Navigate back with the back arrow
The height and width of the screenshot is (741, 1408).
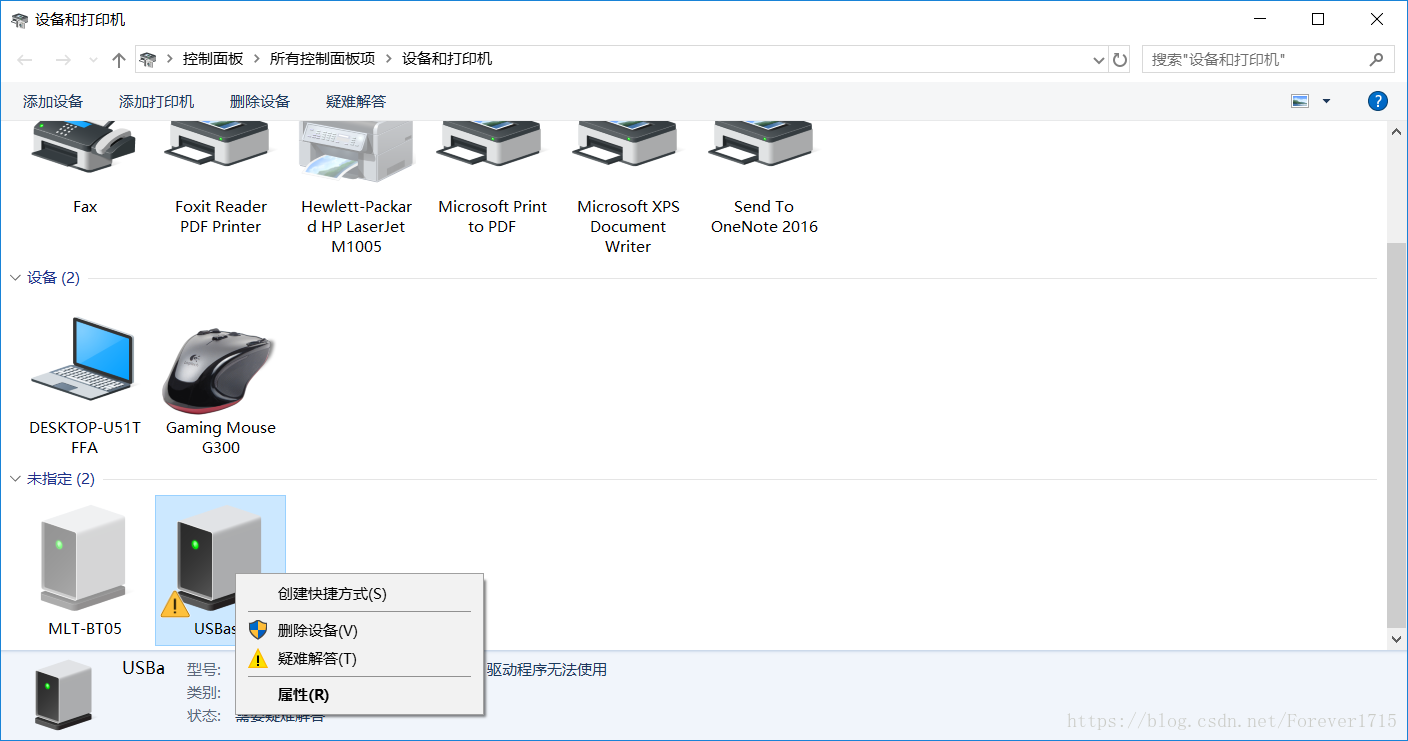tap(26, 60)
